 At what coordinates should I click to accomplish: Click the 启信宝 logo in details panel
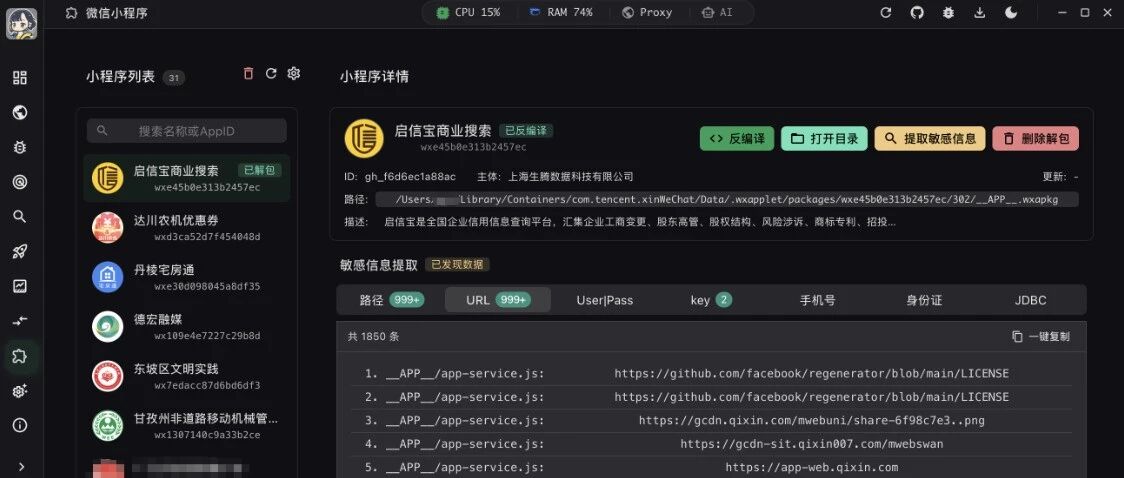click(x=364, y=138)
